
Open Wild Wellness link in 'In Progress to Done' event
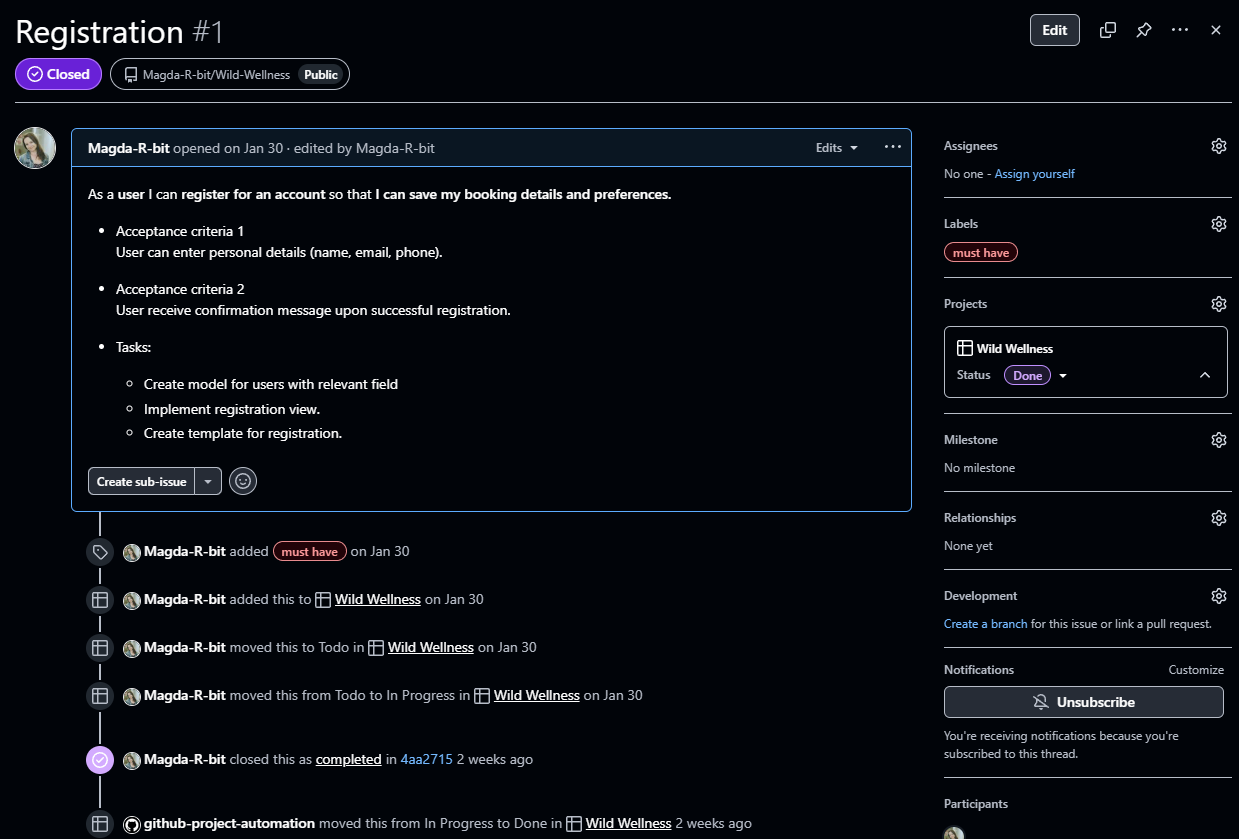point(628,824)
